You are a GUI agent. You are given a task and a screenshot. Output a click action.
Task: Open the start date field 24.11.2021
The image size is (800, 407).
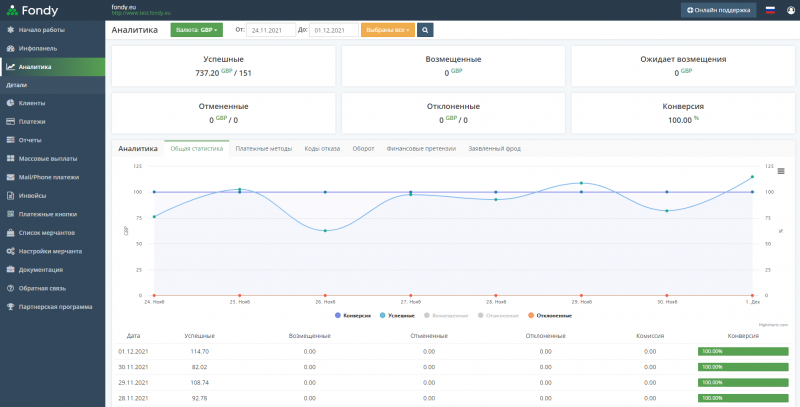[x=270, y=30]
